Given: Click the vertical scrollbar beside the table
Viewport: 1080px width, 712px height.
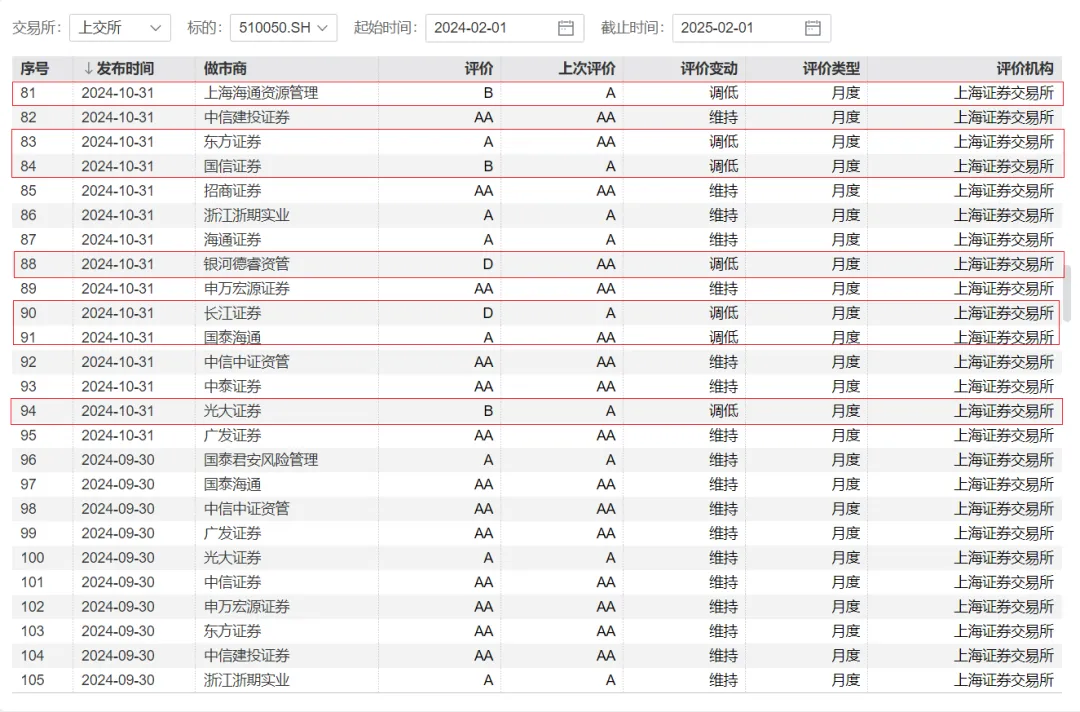Looking at the screenshot, I should (1068, 293).
